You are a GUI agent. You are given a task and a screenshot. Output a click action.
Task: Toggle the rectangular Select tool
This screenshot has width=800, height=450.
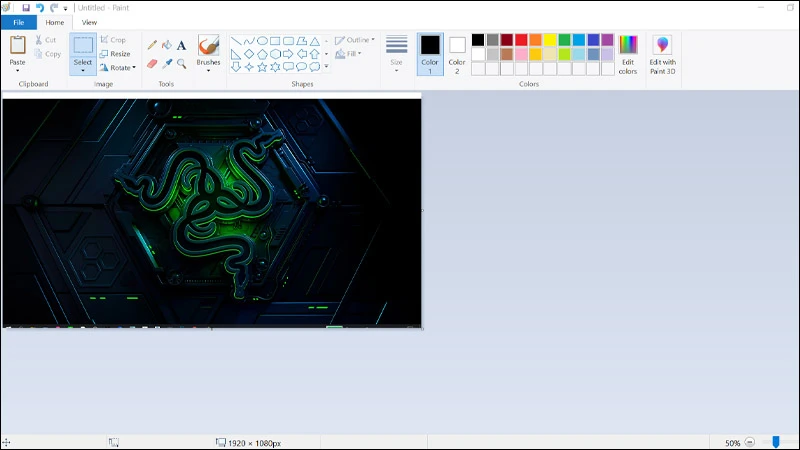pyautogui.click(x=83, y=46)
